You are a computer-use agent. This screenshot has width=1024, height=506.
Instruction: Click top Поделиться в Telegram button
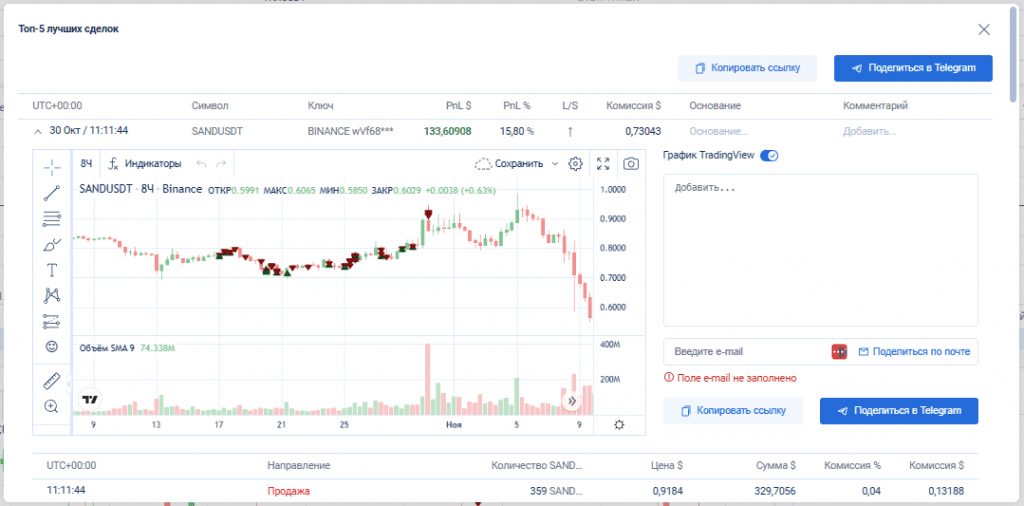[913, 68]
